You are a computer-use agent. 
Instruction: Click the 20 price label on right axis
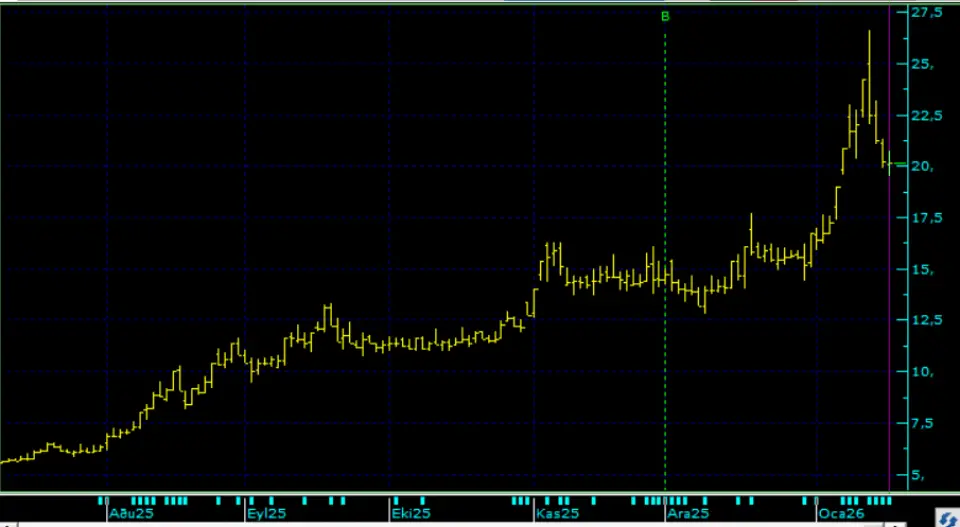[921, 166]
